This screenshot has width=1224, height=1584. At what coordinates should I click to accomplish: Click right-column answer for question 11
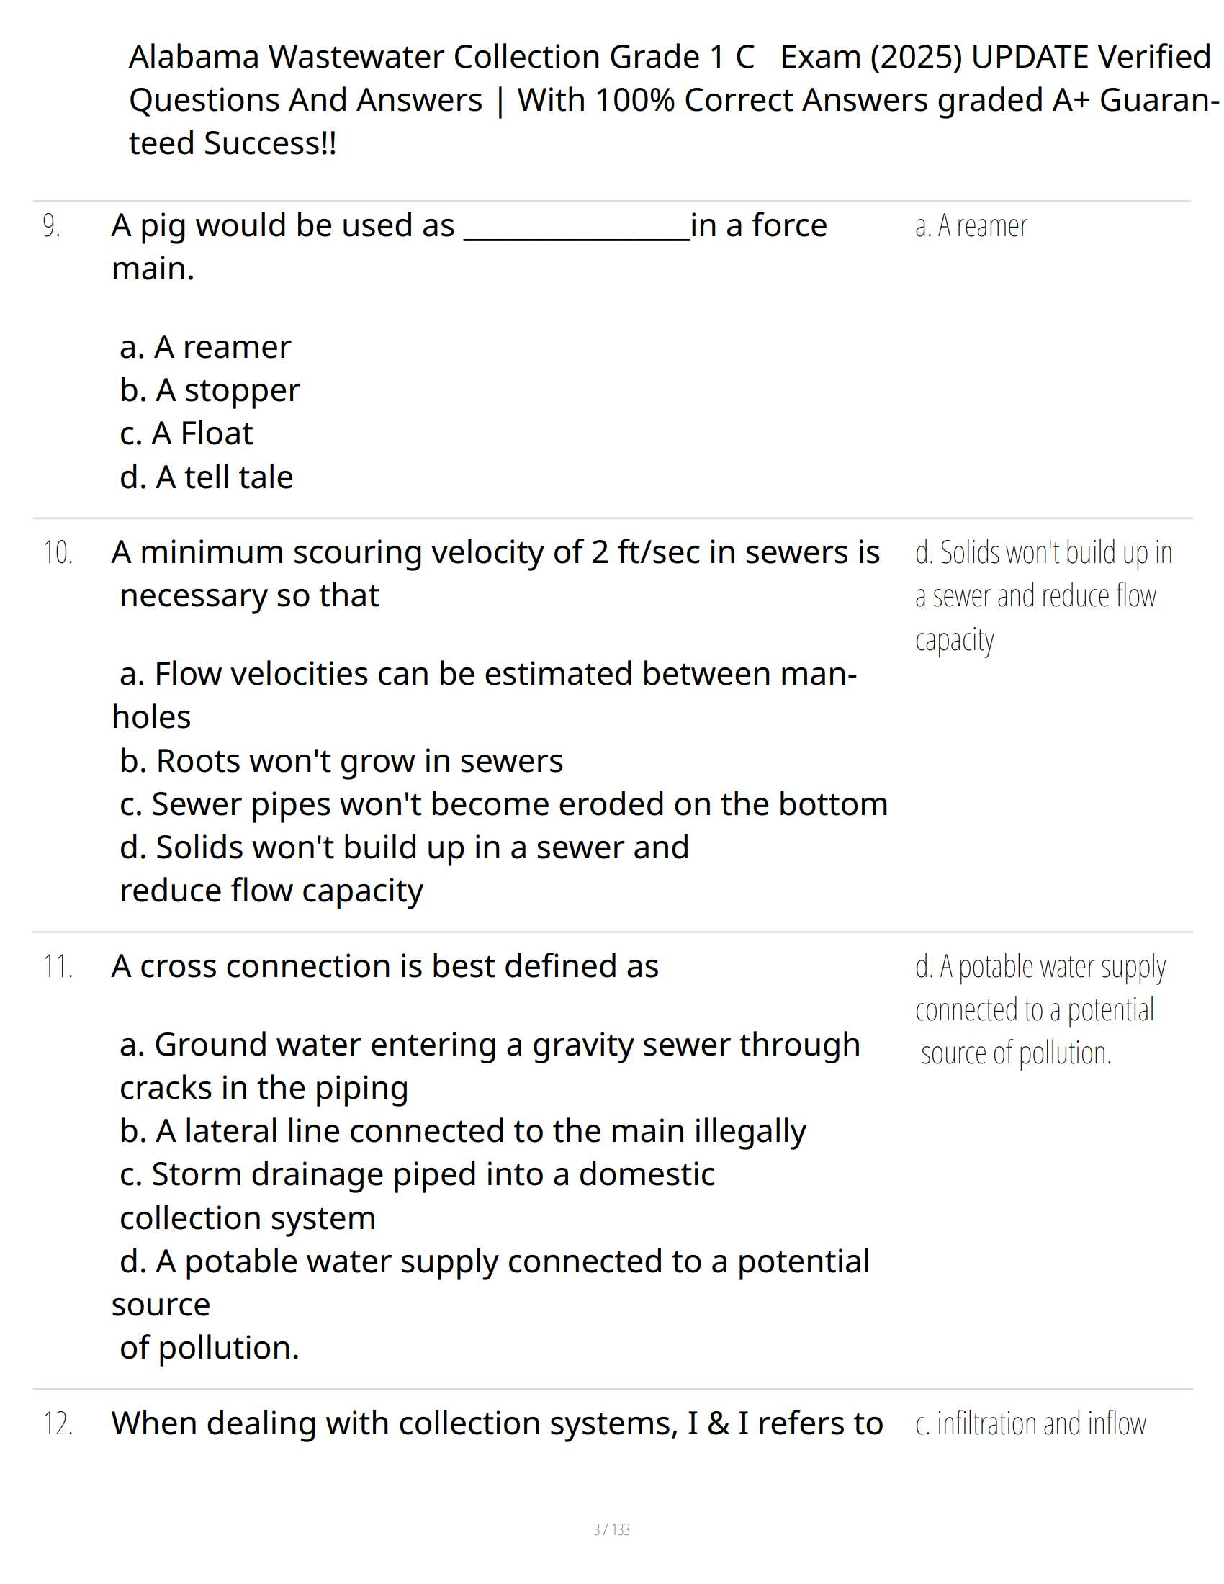pos(1039,1010)
